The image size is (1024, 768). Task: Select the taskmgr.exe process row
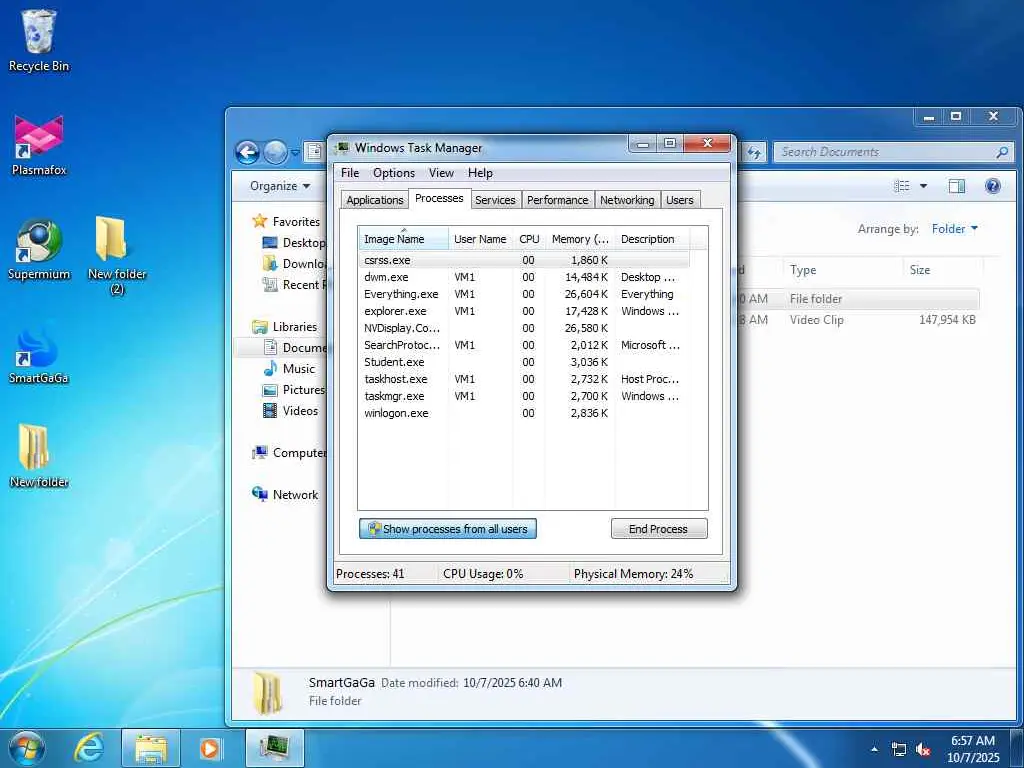click(x=524, y=396)
